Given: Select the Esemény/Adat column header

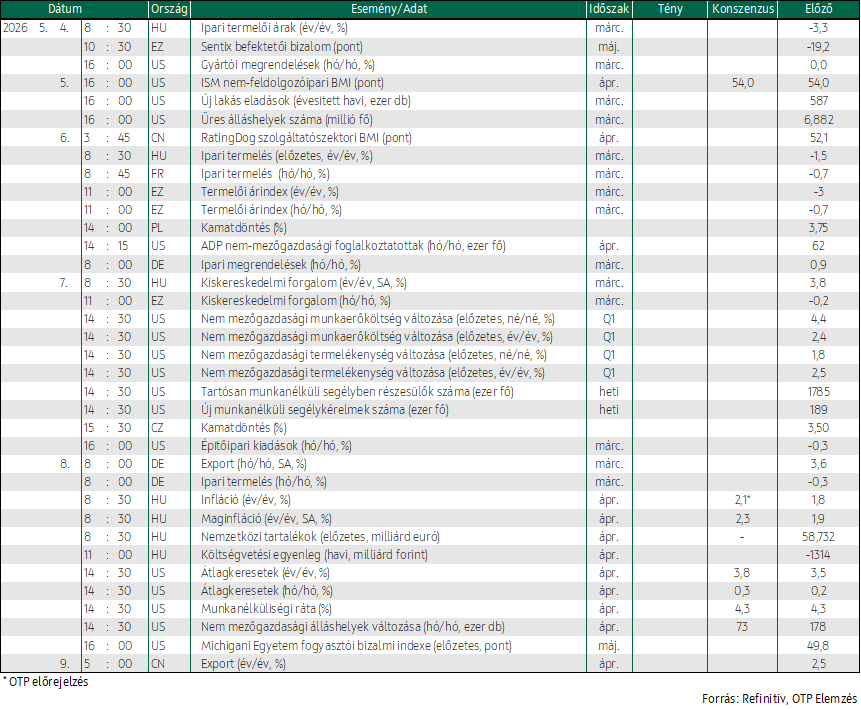Looking at the screenshot, I should (x=388, y=9).
